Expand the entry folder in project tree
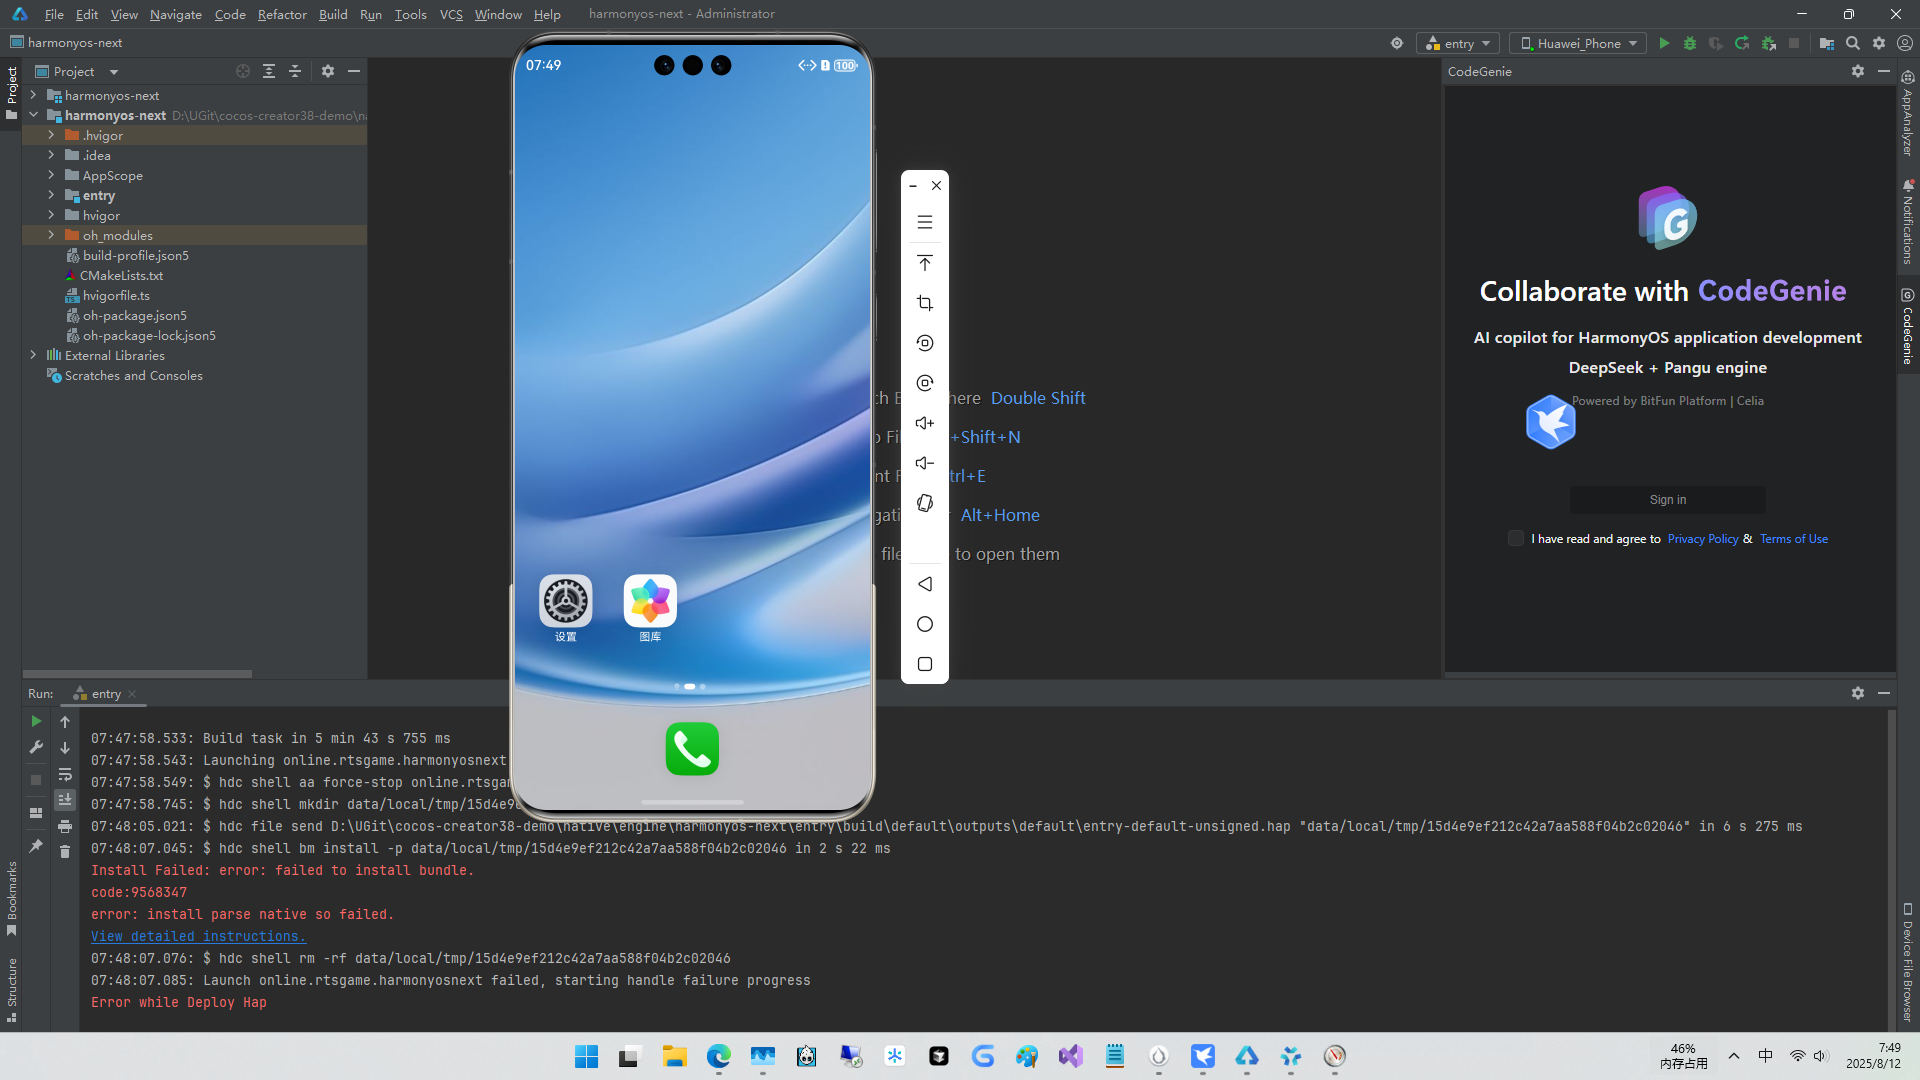Viewport: 1920px width, 1080px height. [51, 195]
